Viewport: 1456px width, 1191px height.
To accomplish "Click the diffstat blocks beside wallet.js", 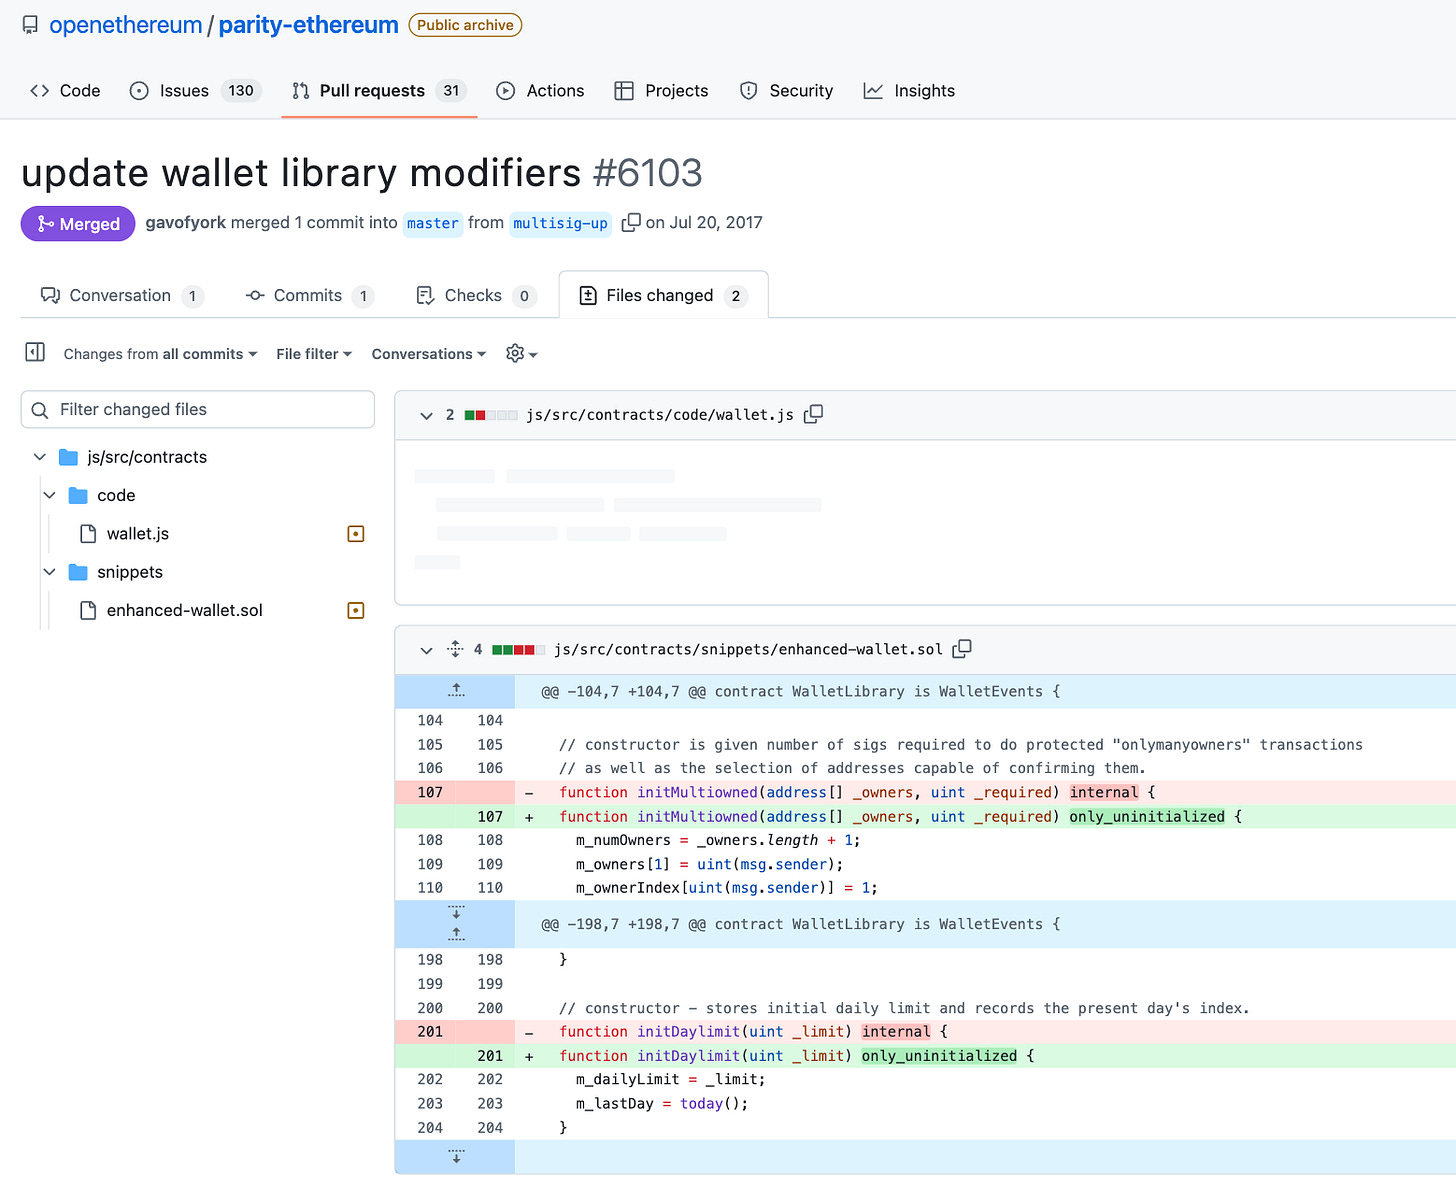I will tap(491, 415).
